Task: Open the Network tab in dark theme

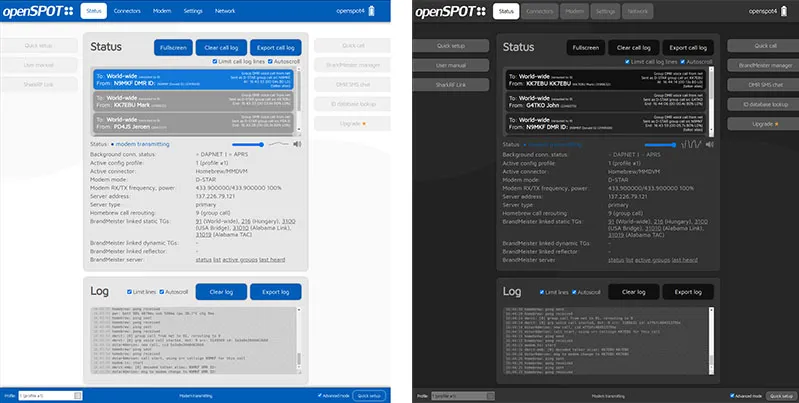Action: [637, 11]
